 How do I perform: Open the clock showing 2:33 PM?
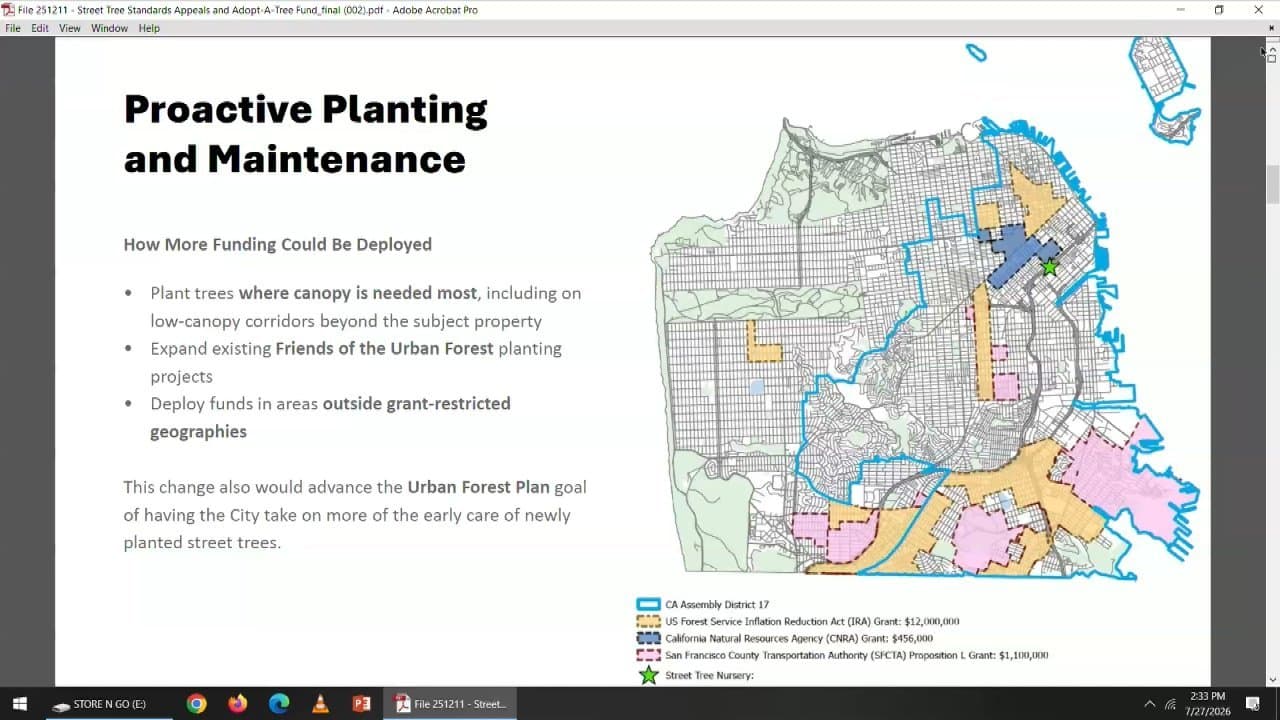click(1208, 703)
